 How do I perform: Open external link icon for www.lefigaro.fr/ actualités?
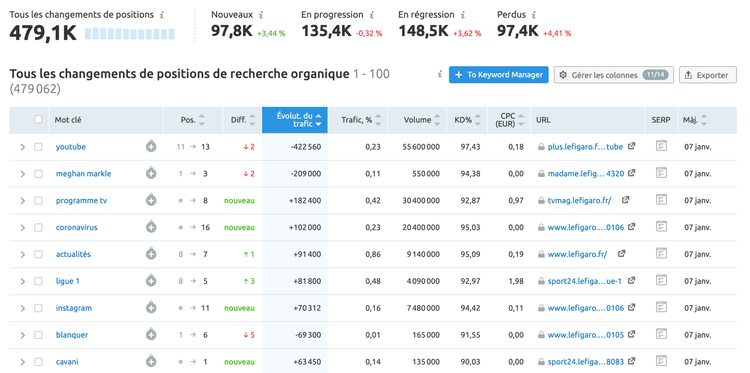[x=621, y=253]
